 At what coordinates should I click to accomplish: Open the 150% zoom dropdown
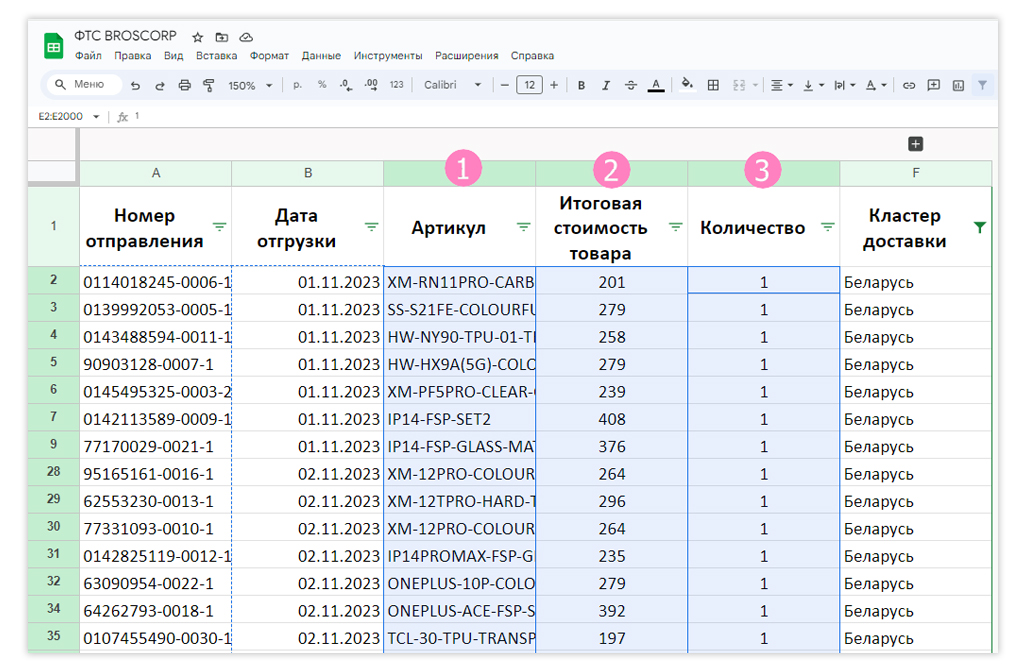[250, 86]
